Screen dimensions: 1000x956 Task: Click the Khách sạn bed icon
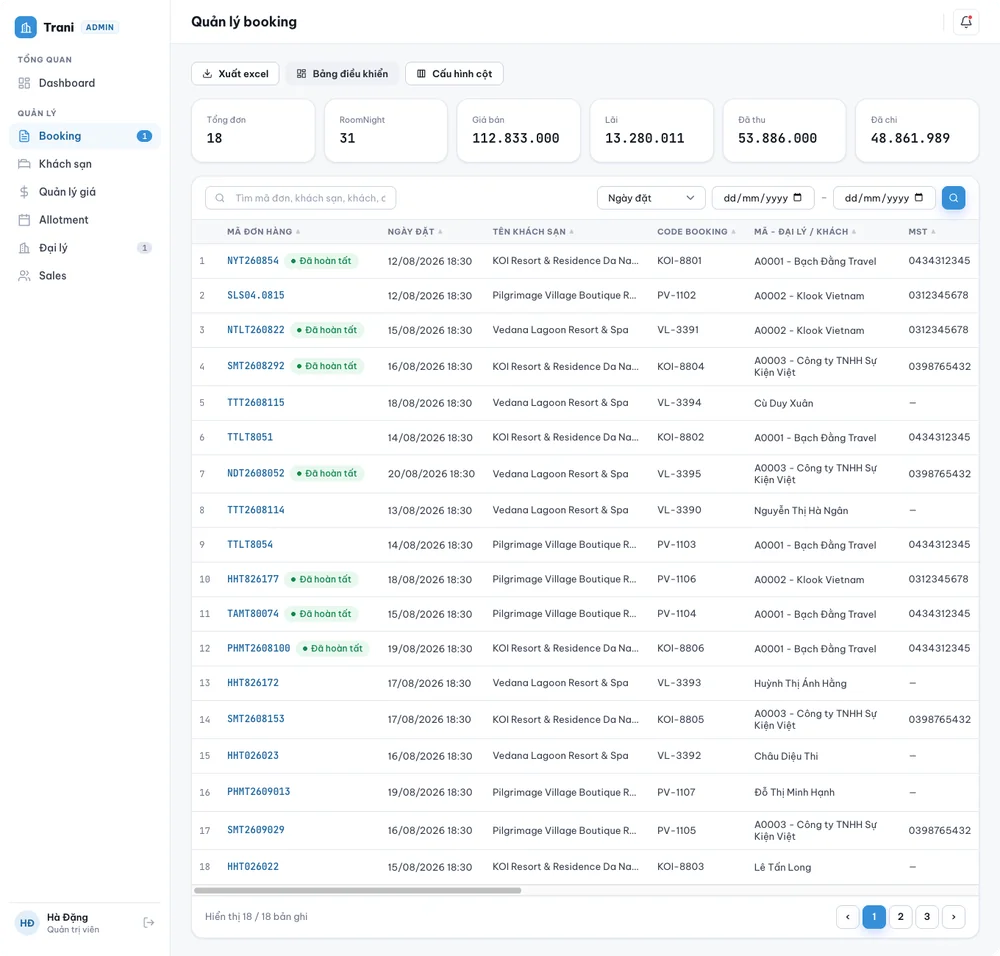coord(24,164)
